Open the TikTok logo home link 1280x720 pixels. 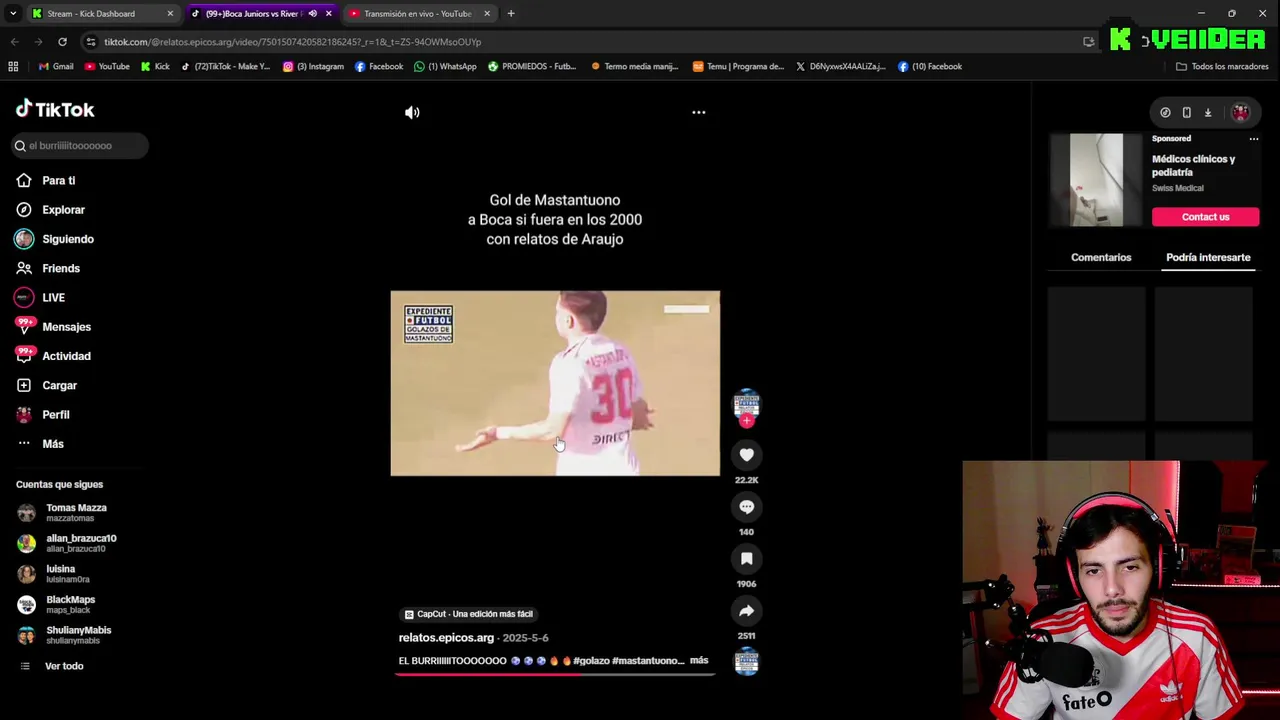click(x=55, y=109)
